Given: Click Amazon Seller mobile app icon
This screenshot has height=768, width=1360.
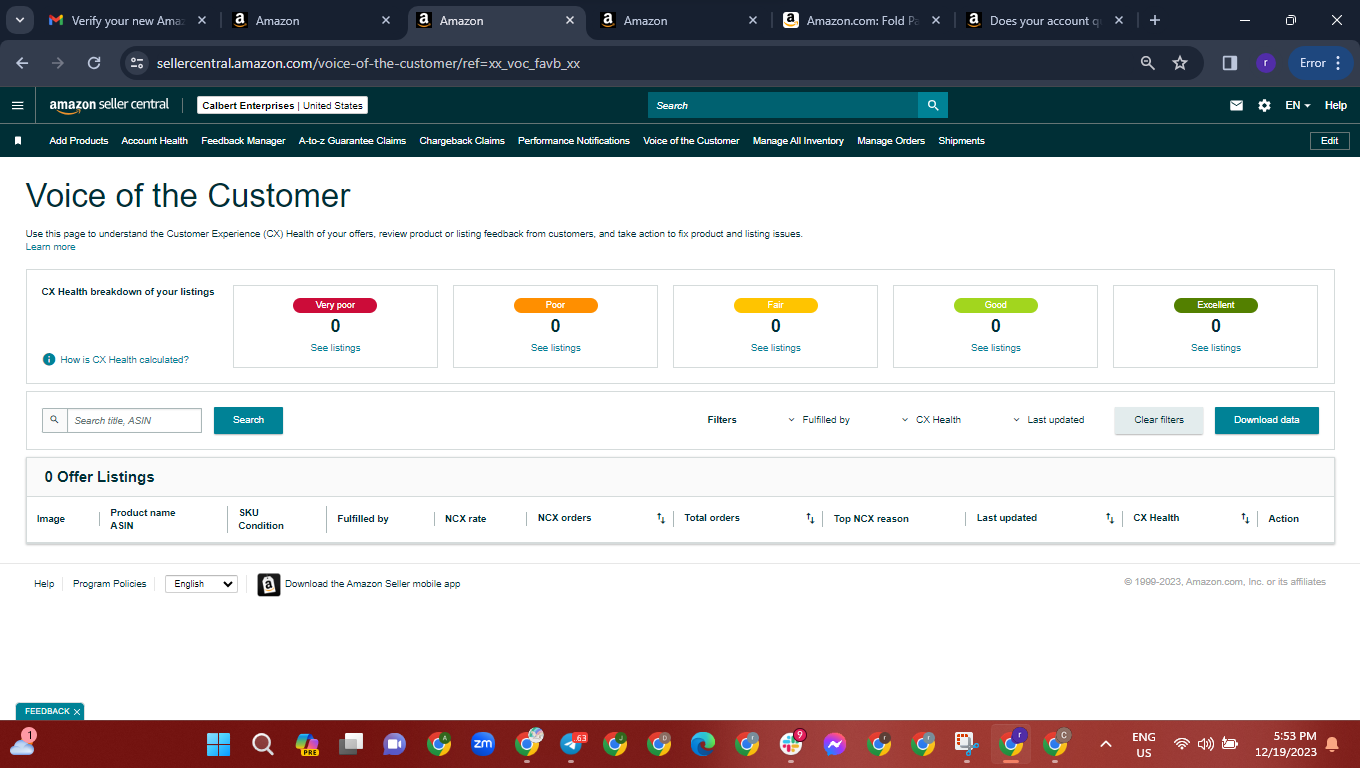Looking at the screenshot, I should coord(269,584).
